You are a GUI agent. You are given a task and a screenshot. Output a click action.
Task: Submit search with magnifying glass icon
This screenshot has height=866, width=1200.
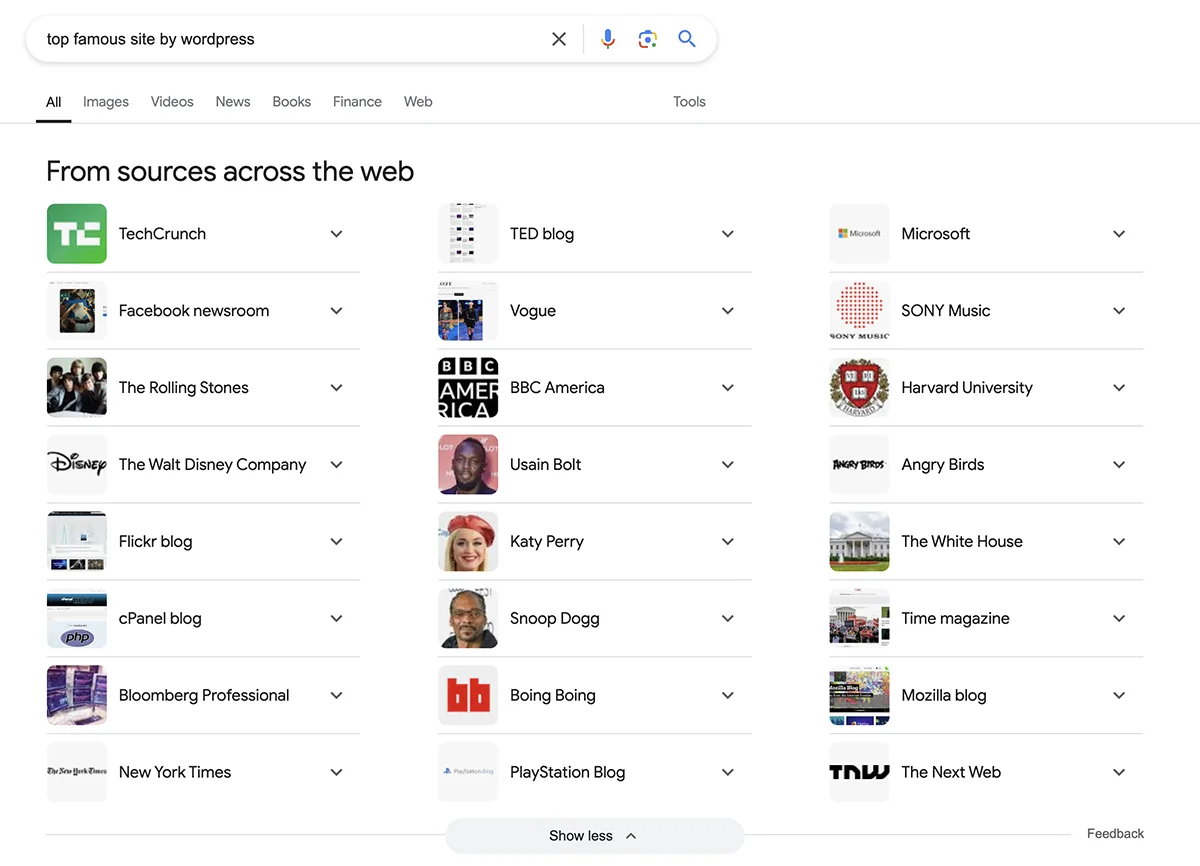687,39
